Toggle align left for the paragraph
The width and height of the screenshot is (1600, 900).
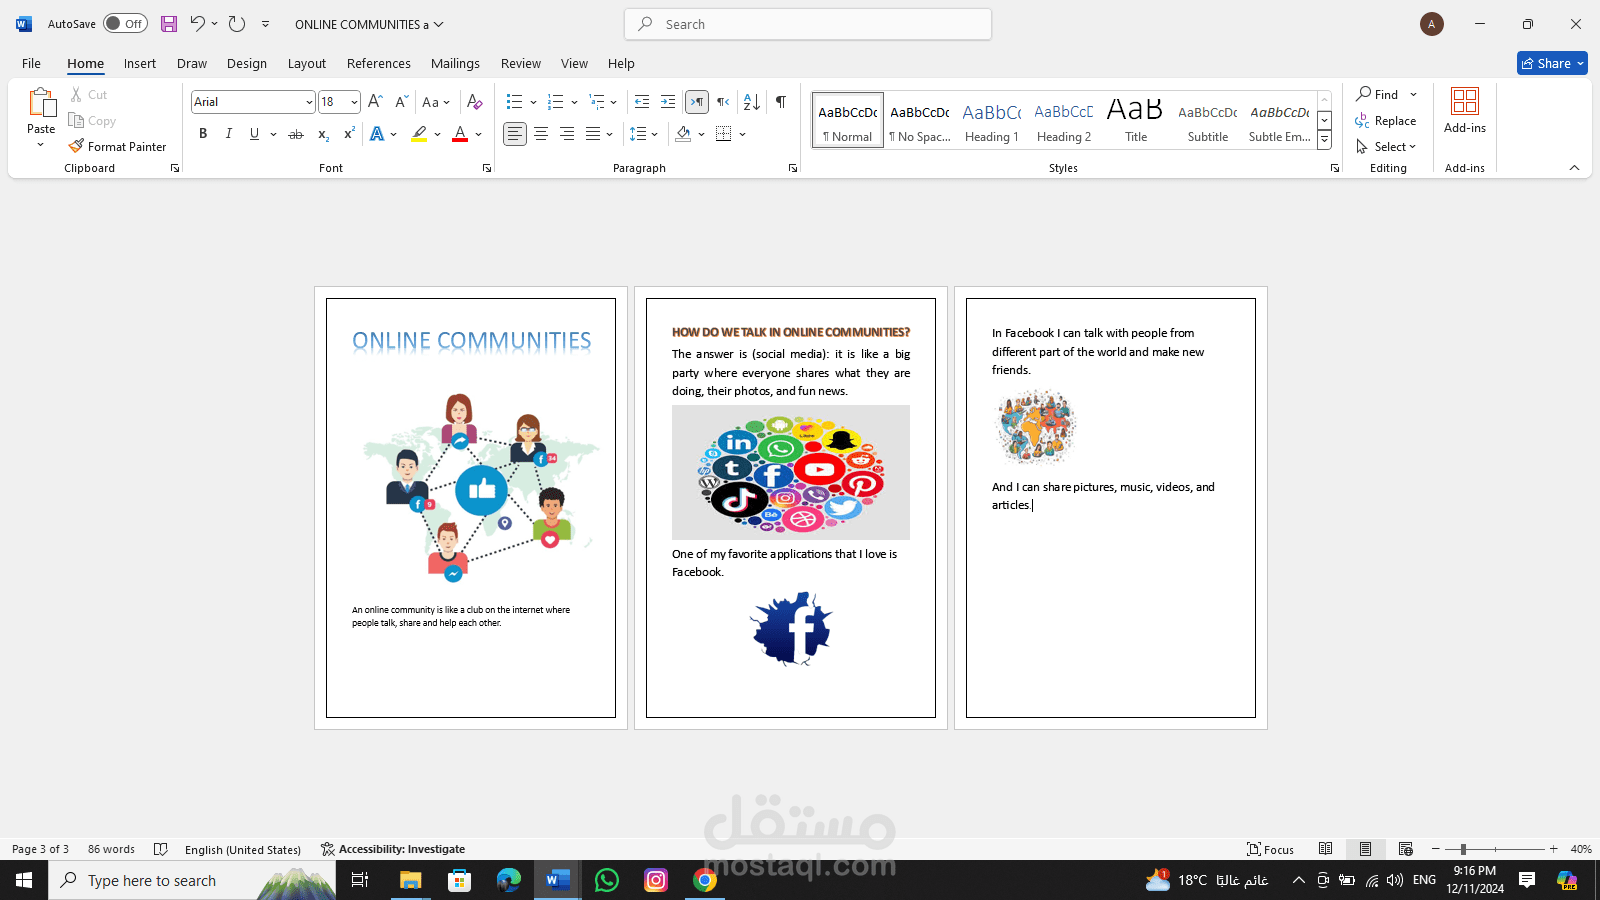(514, 134)
